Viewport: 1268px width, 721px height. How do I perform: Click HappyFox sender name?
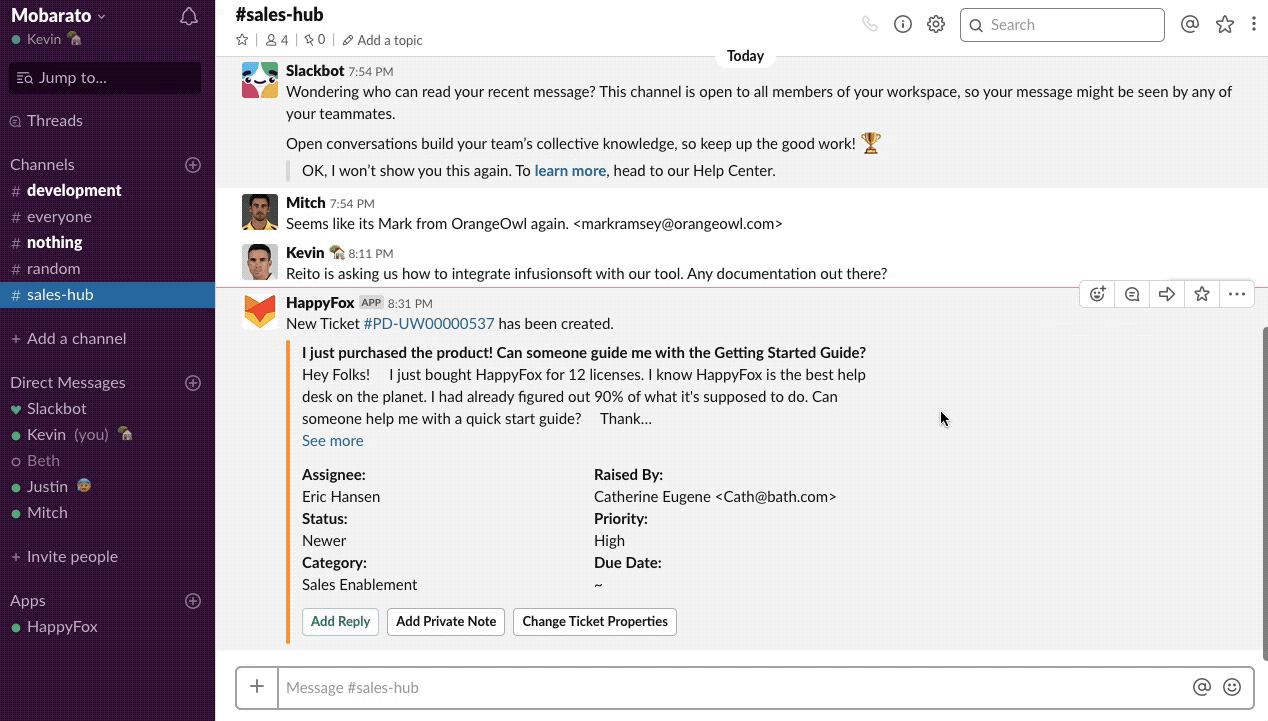click(320, 302)
